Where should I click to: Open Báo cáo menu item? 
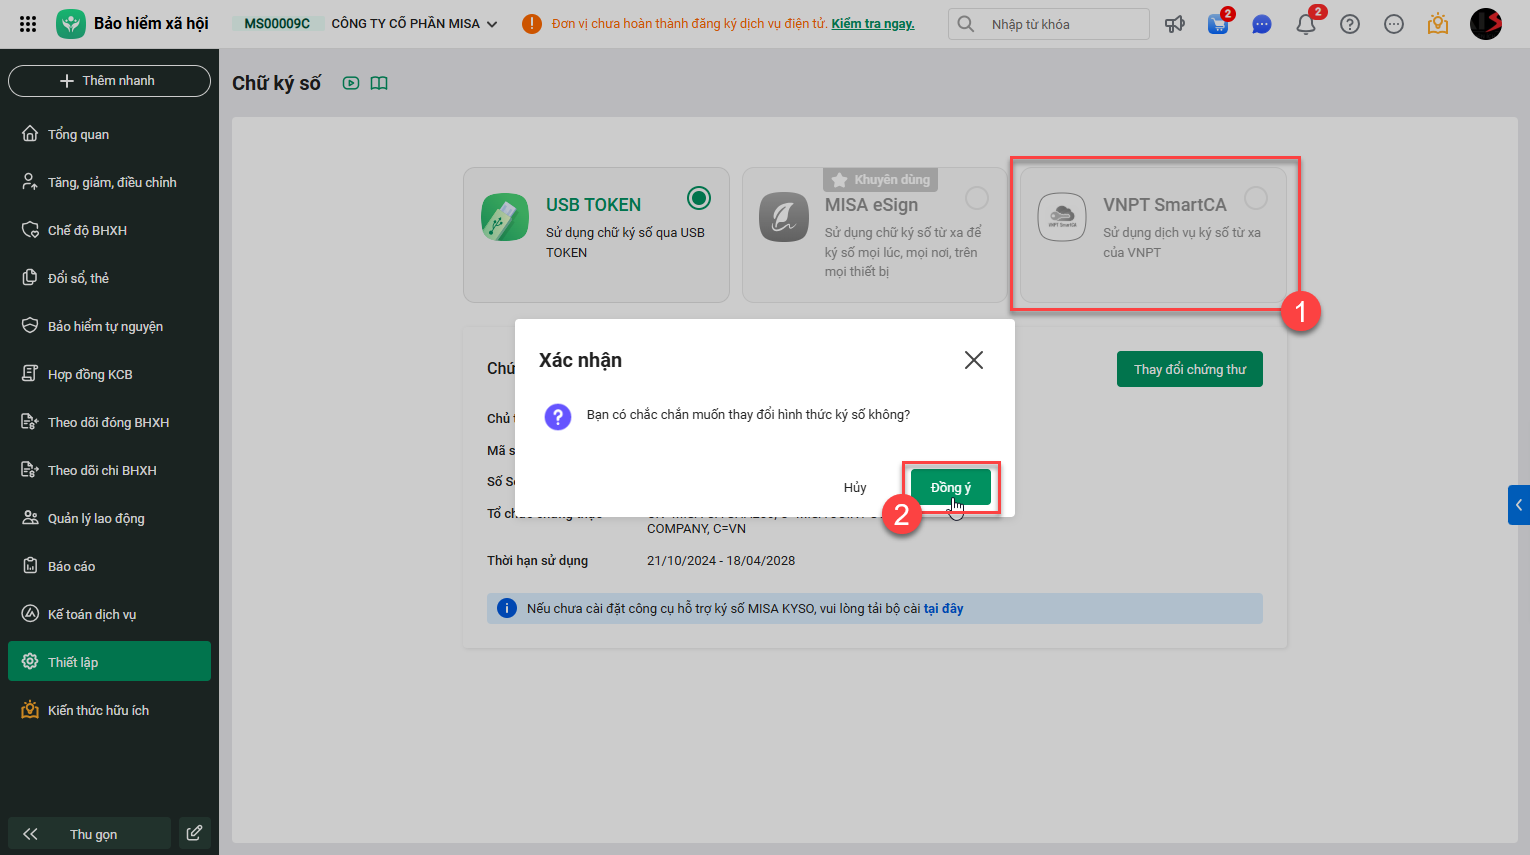110,566
